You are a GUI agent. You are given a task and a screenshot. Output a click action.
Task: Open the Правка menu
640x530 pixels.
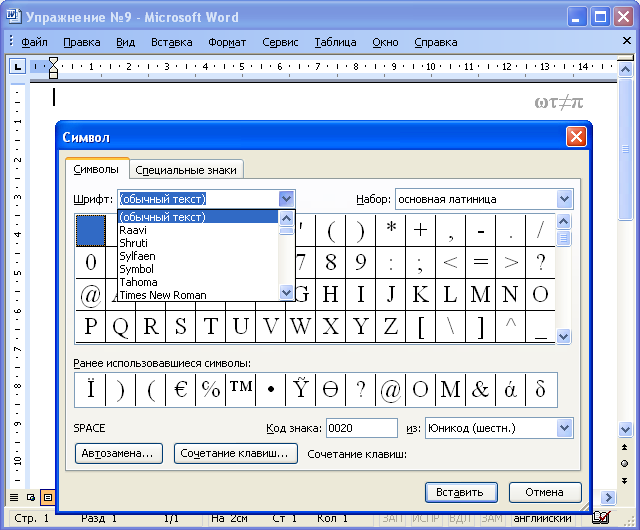82,42
